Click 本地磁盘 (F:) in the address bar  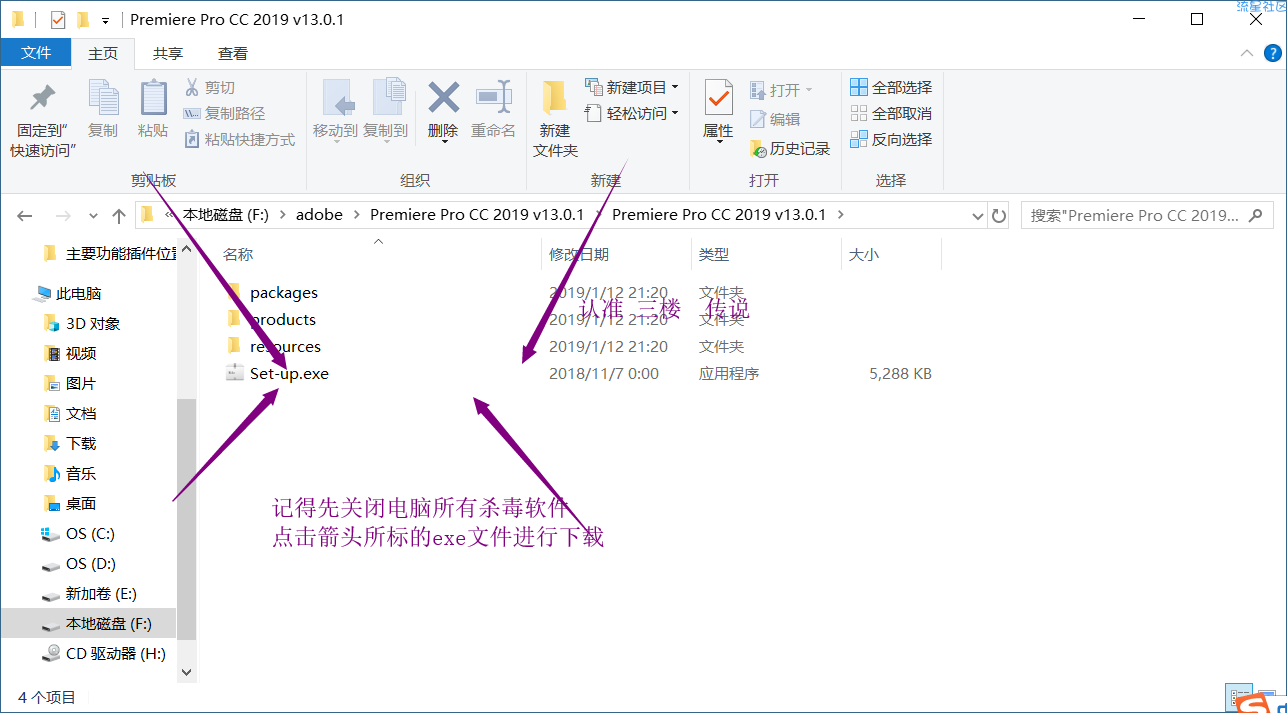click(226, 215)
